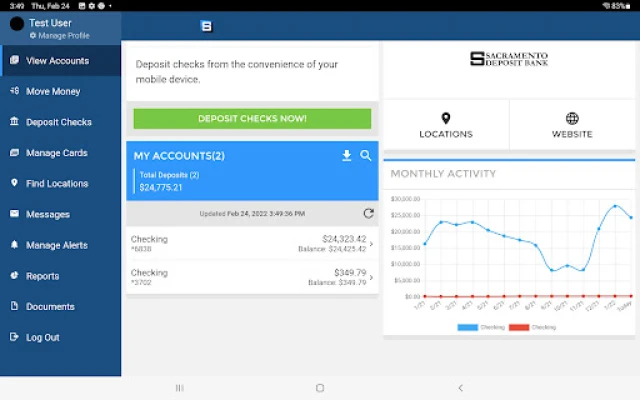This screenshot has width=640, height=400.
Task: Tap the Locations pin icon
Action: (x=446, y=119)
